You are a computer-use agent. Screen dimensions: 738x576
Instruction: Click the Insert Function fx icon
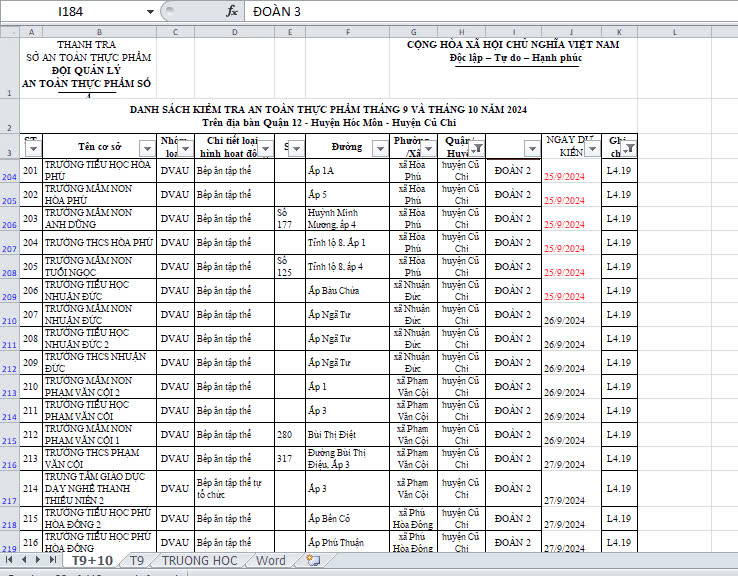click(232, 11)
